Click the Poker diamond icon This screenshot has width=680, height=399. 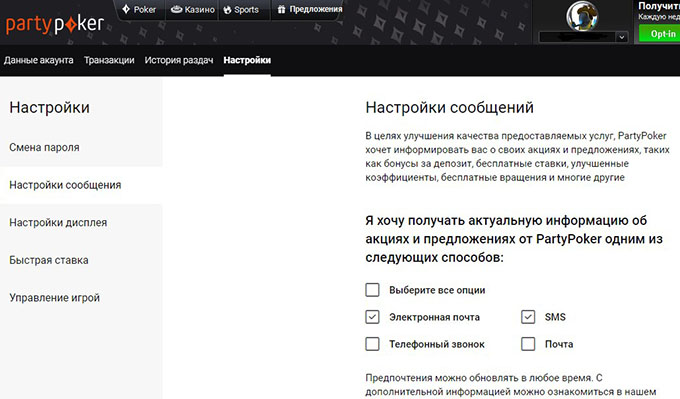pyautogui.click(x=126, y=9)
